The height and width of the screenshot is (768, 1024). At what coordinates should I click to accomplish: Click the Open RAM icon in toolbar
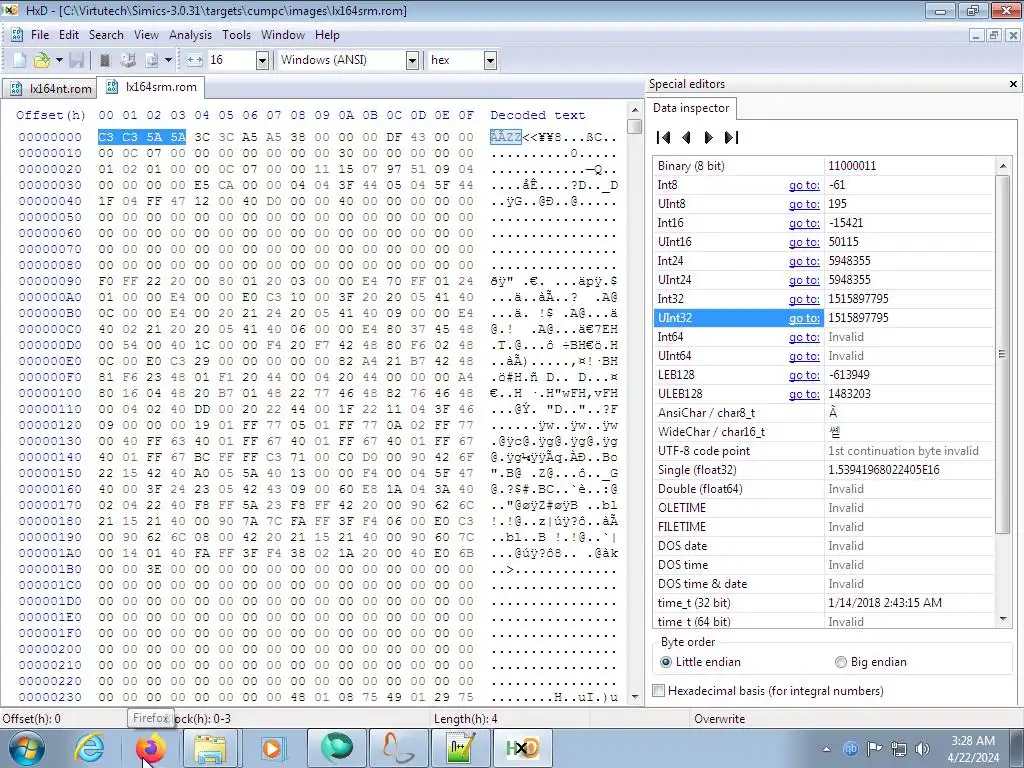104,60
